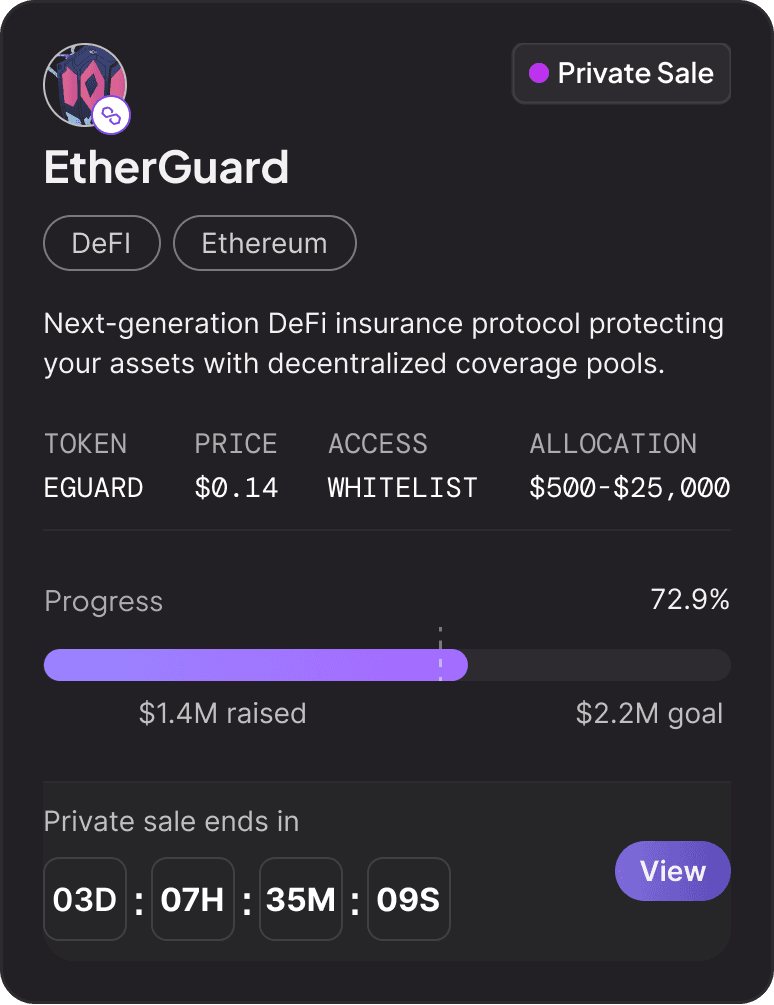Click the View button
Screen dimensions: 774x1005
coord(673,871)
